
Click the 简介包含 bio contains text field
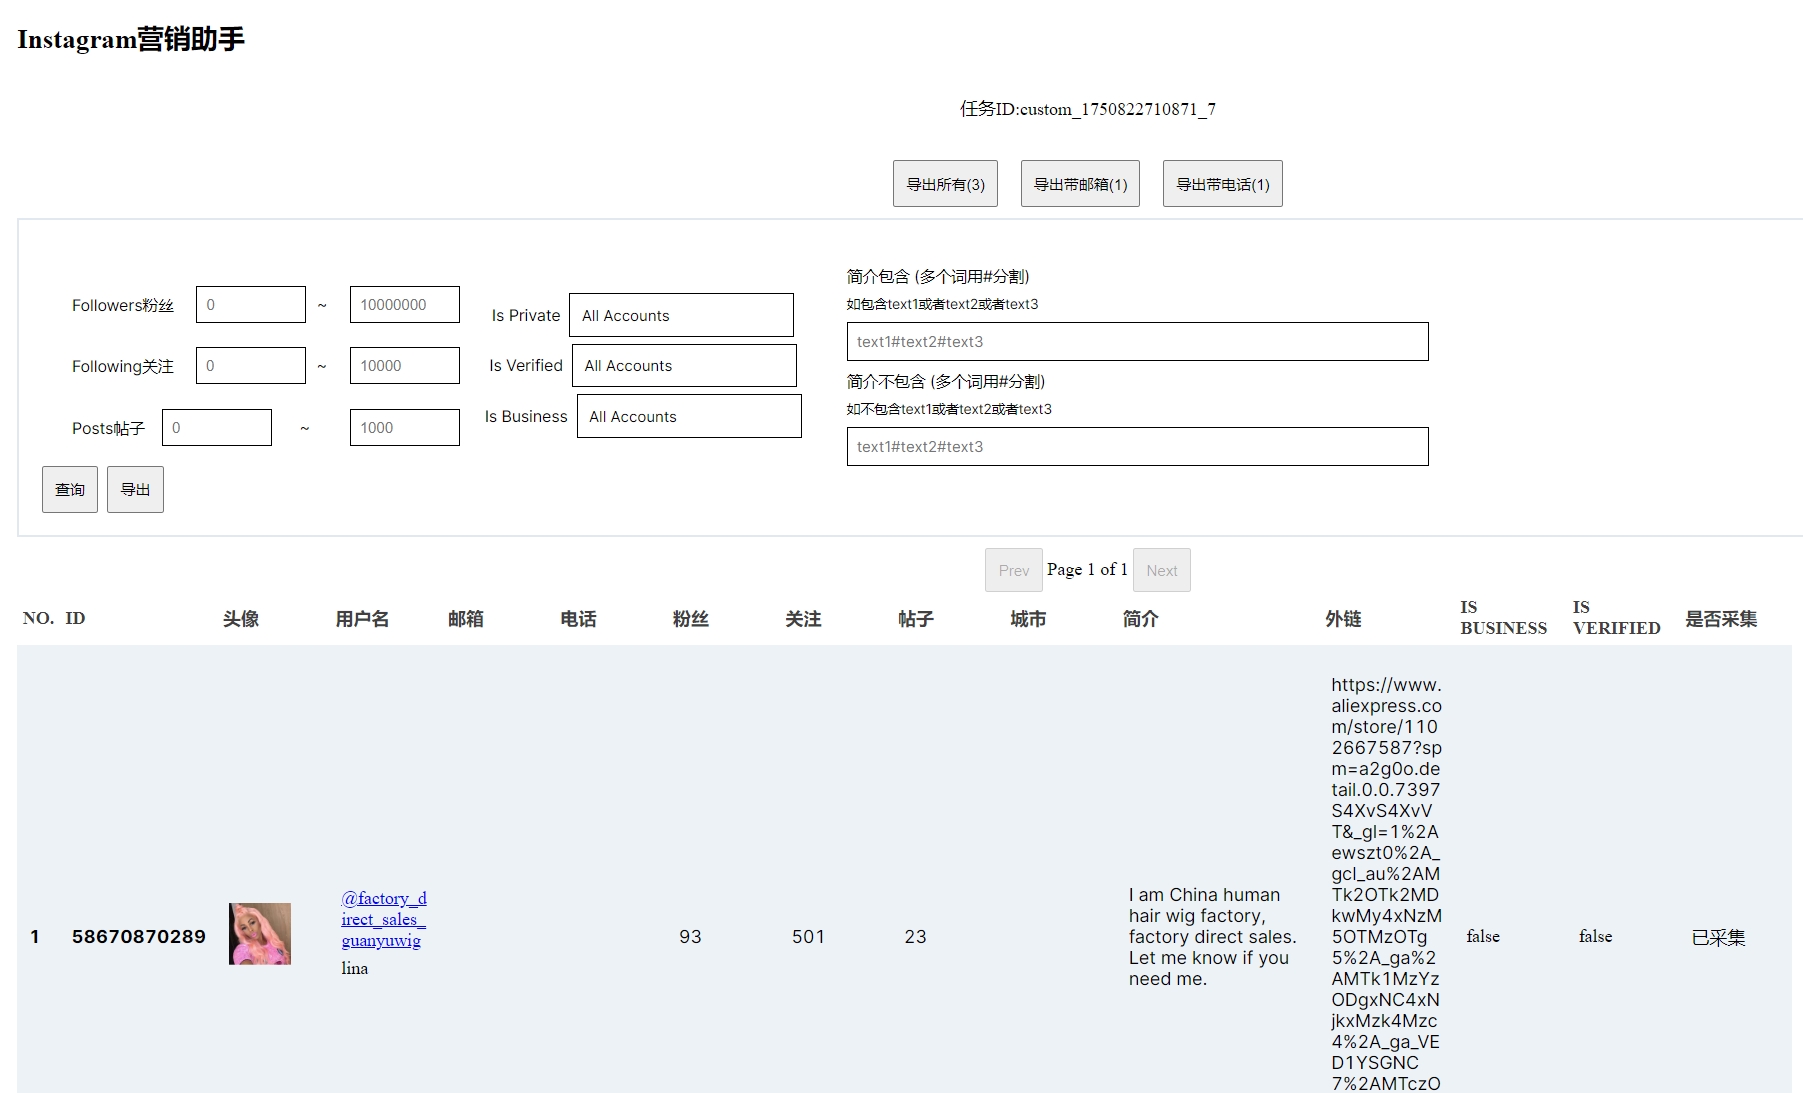(1137, 341)
